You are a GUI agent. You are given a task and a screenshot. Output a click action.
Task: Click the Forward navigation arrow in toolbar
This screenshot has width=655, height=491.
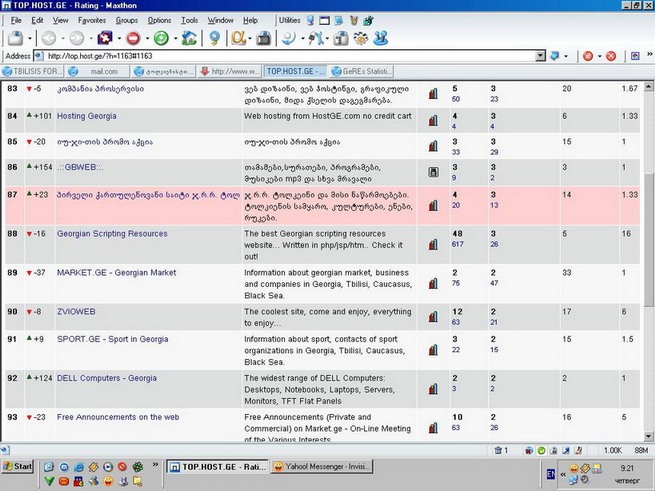tap(76, 38)
